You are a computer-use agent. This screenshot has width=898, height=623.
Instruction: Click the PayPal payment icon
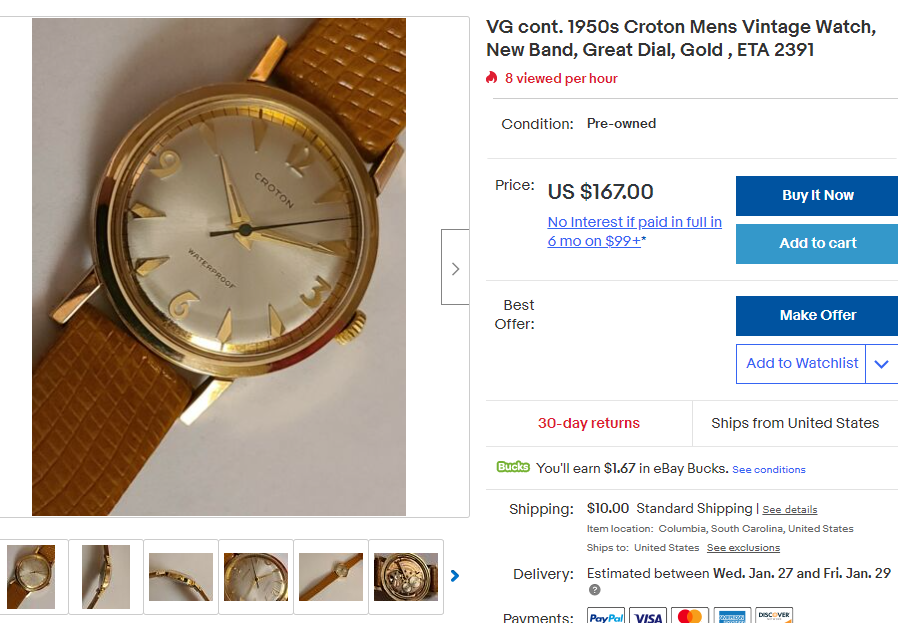coord(606,616)
